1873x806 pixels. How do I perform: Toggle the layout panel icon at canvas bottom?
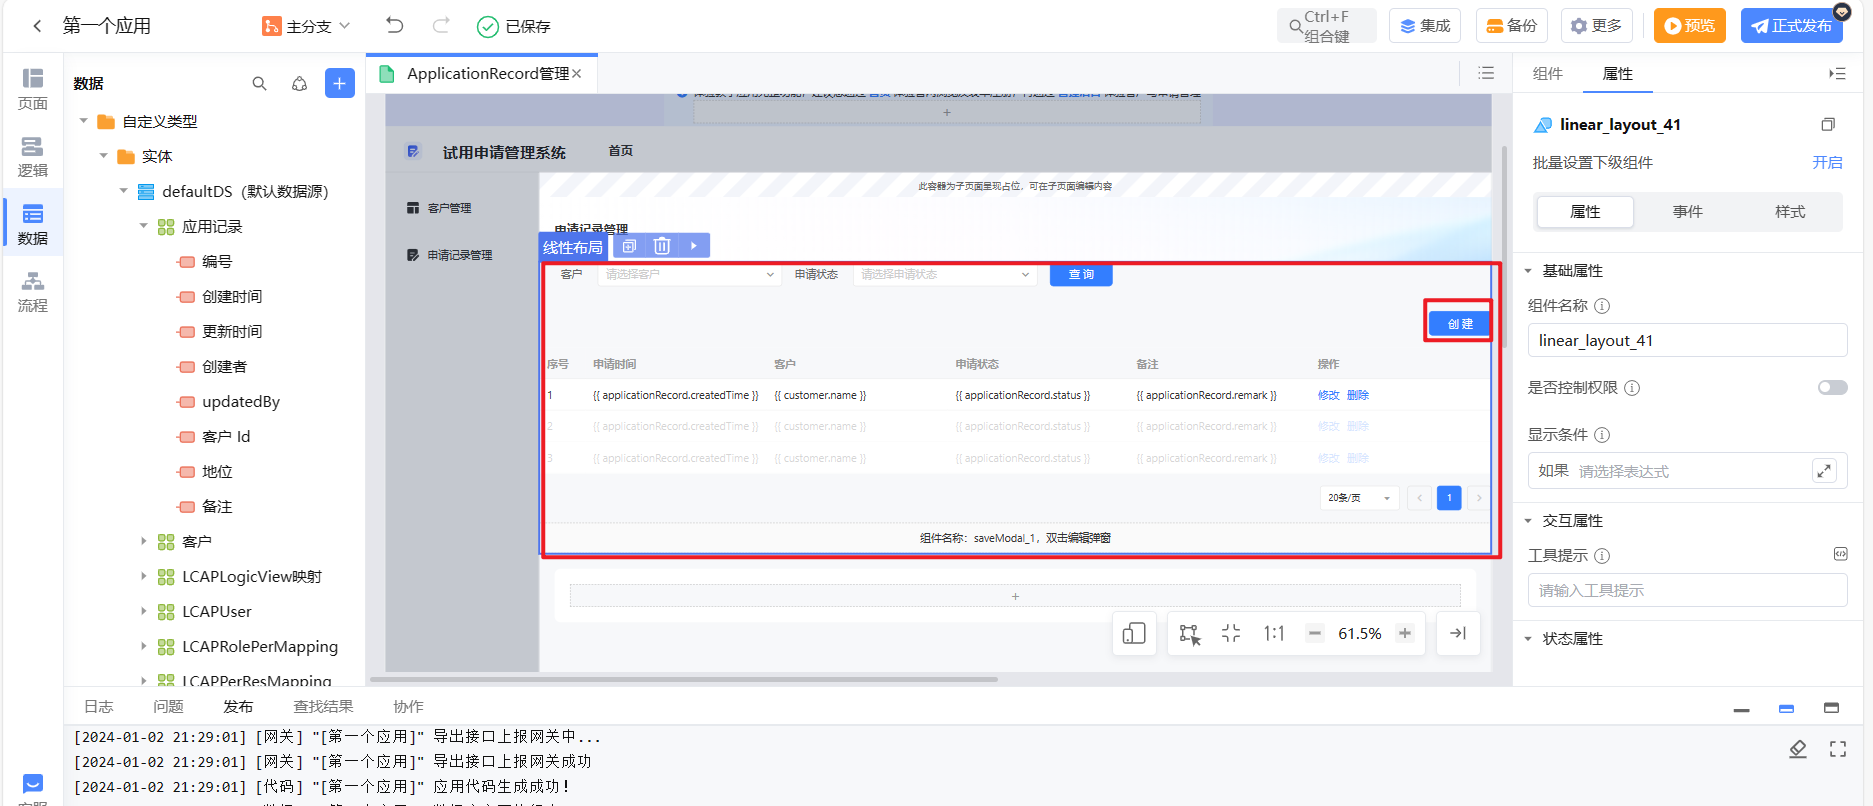(1134, 633)
